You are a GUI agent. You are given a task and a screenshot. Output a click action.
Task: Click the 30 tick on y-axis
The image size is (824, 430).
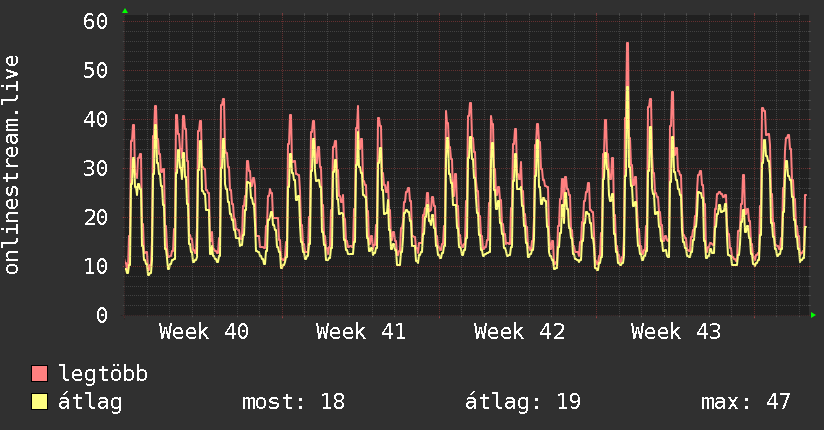tap(95, 168)
